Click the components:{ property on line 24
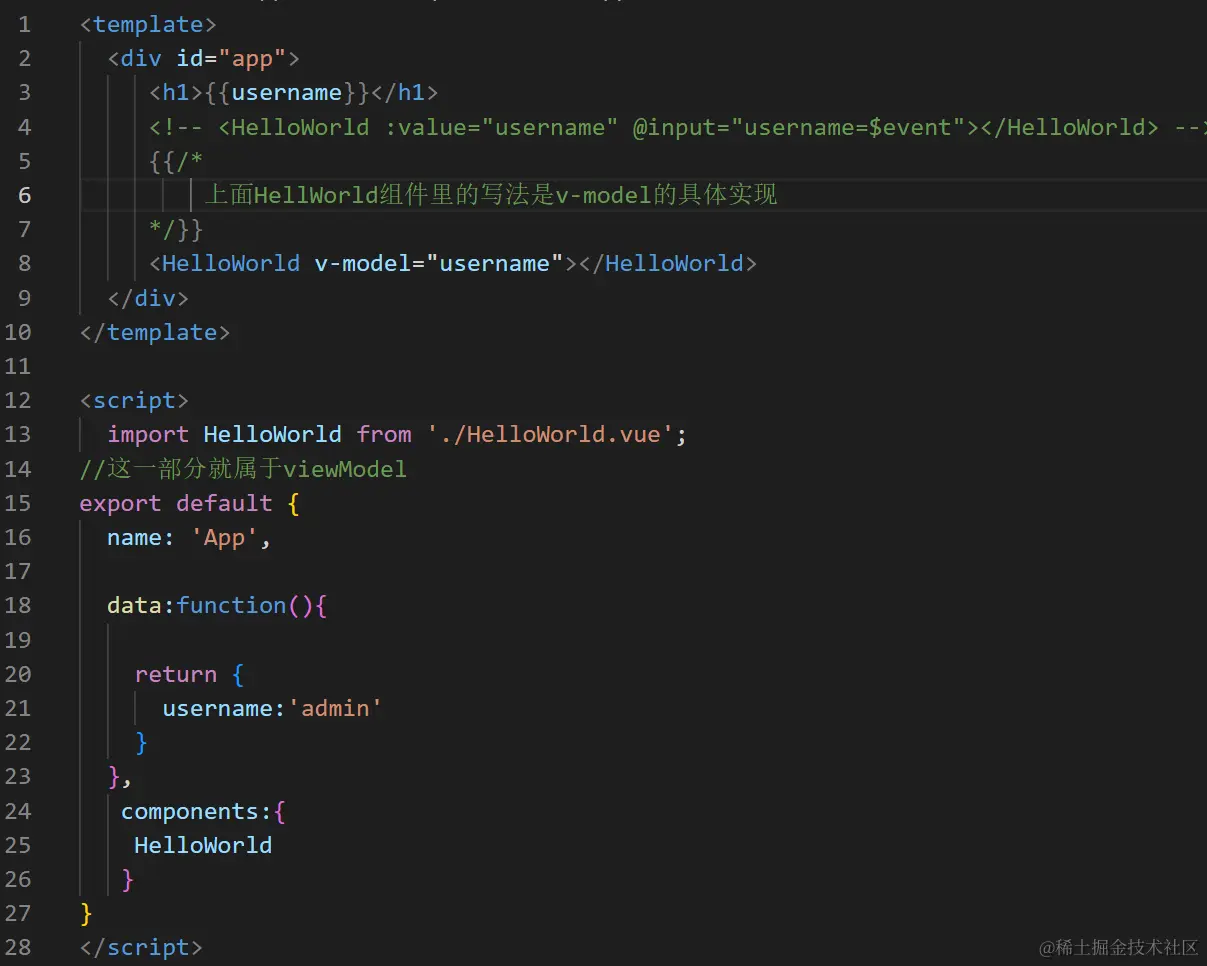The width and height of the screenshot is (1207, 966). coord(204,811)
